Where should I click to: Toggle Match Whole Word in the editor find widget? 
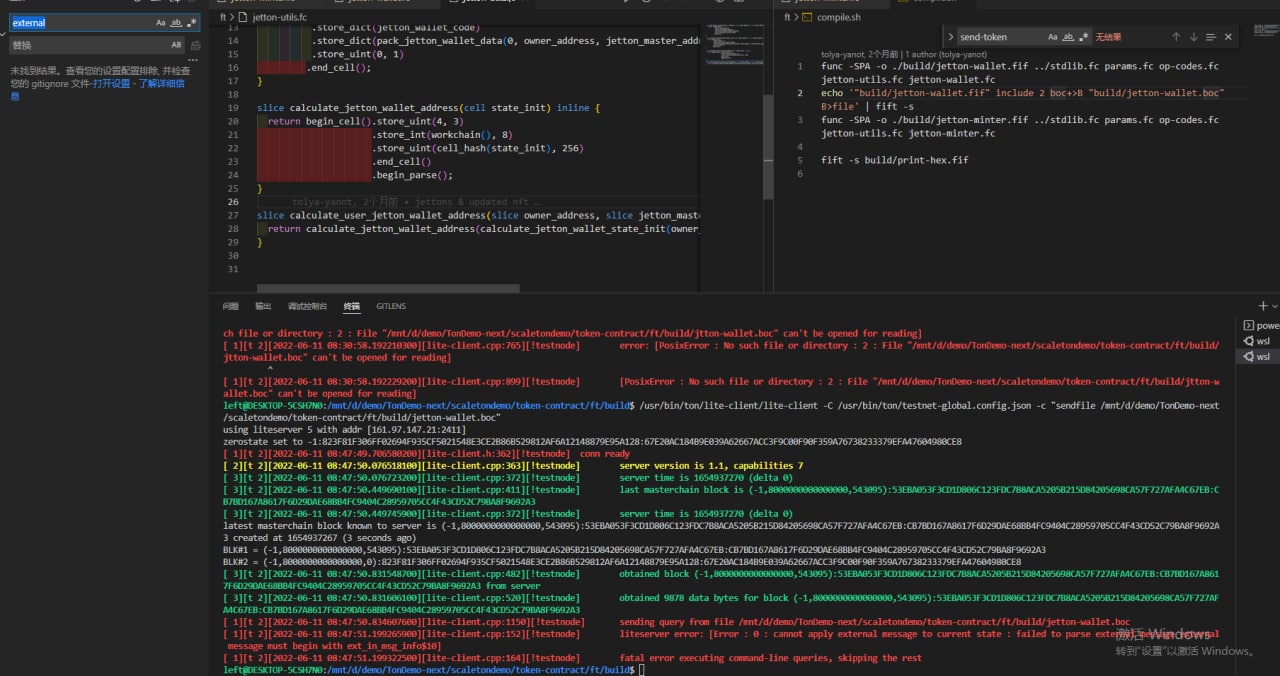click(x=1068, y=37)
